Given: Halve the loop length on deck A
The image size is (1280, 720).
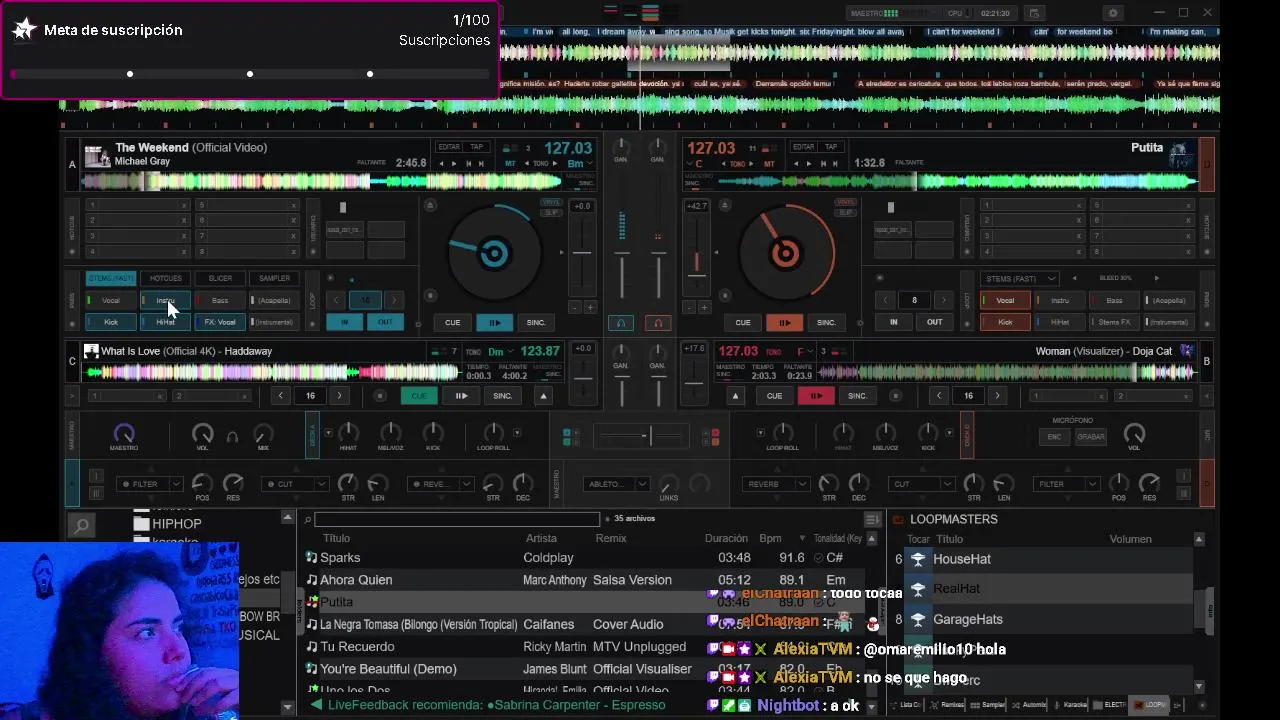Looking at the screenshot, I should pos(336,300).
